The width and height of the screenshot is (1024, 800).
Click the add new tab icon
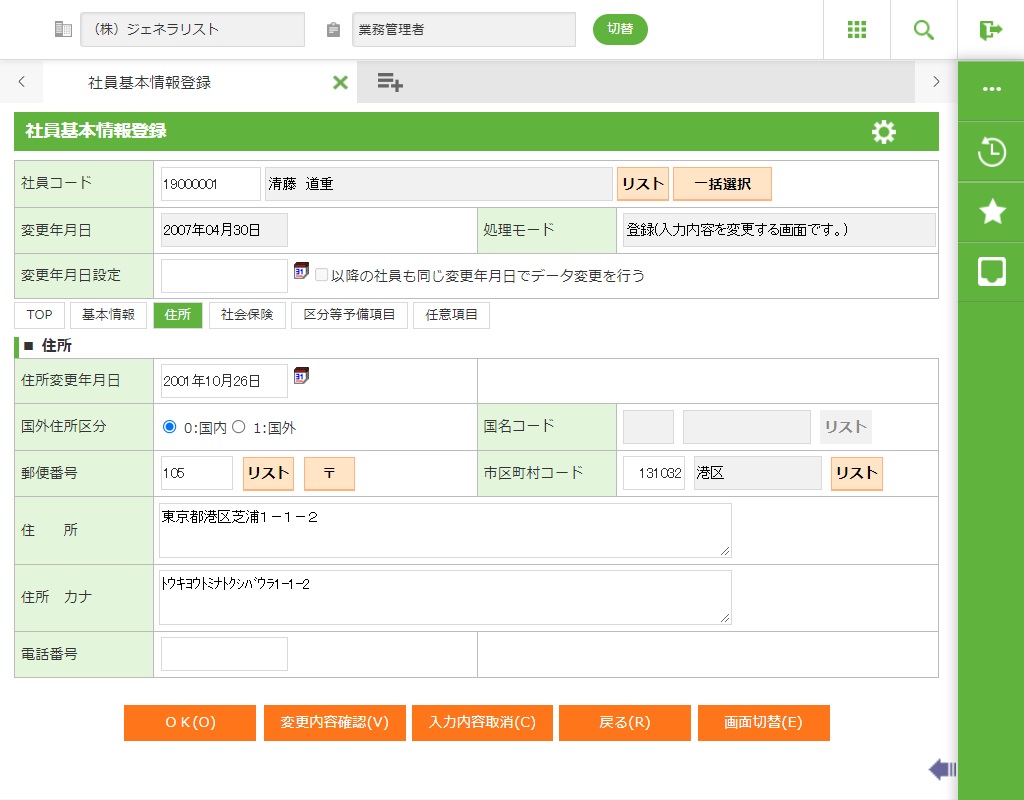click(390, 83)
